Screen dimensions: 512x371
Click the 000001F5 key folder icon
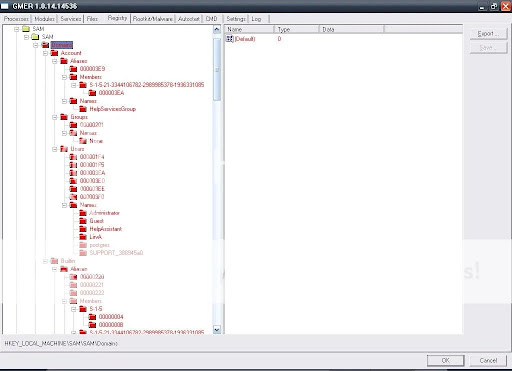coord(73,165)
